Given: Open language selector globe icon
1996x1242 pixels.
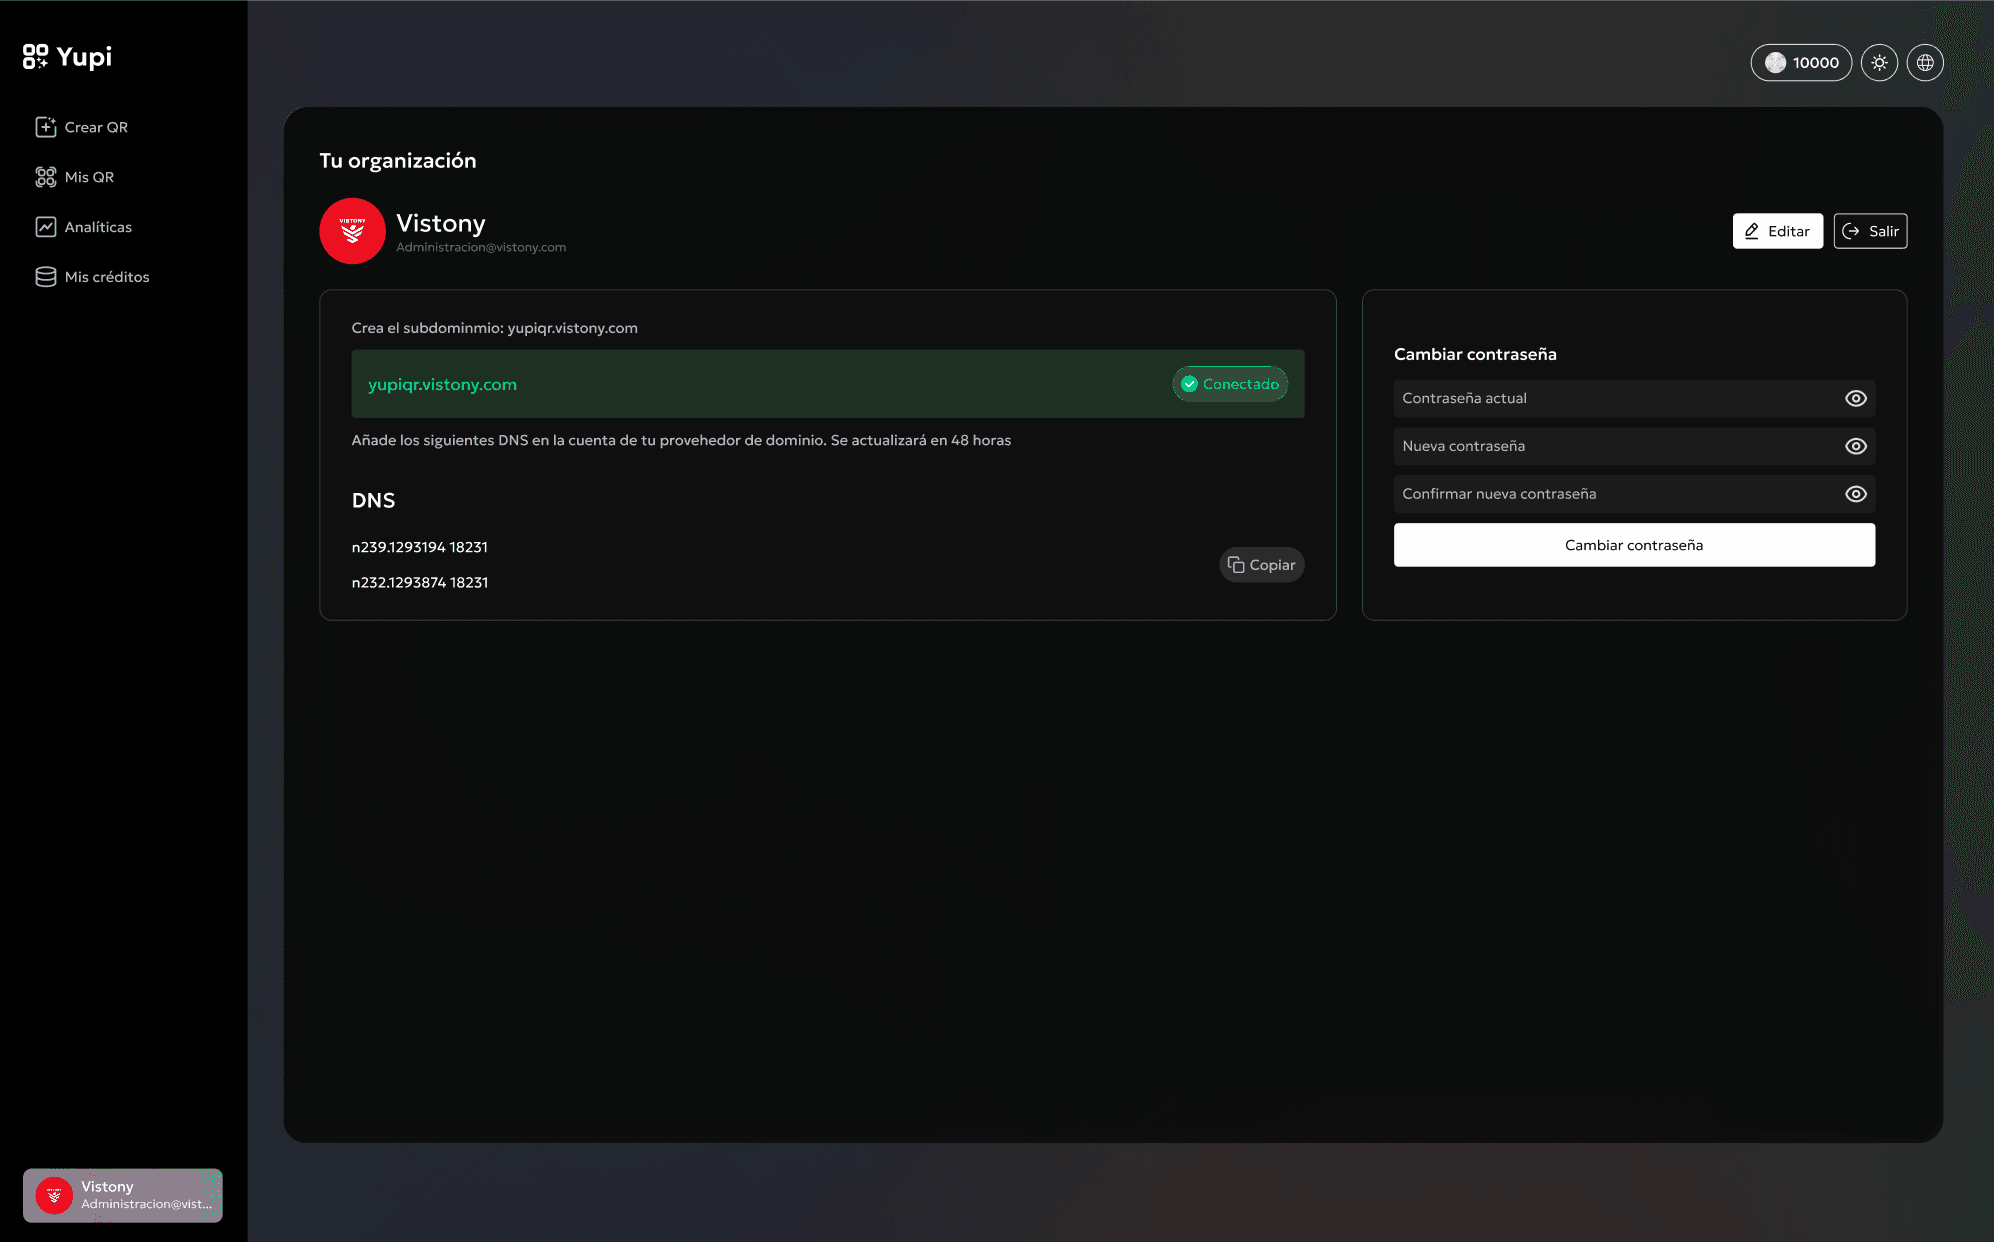Looking at the screenshot, I should click(x=1925, y=63).
